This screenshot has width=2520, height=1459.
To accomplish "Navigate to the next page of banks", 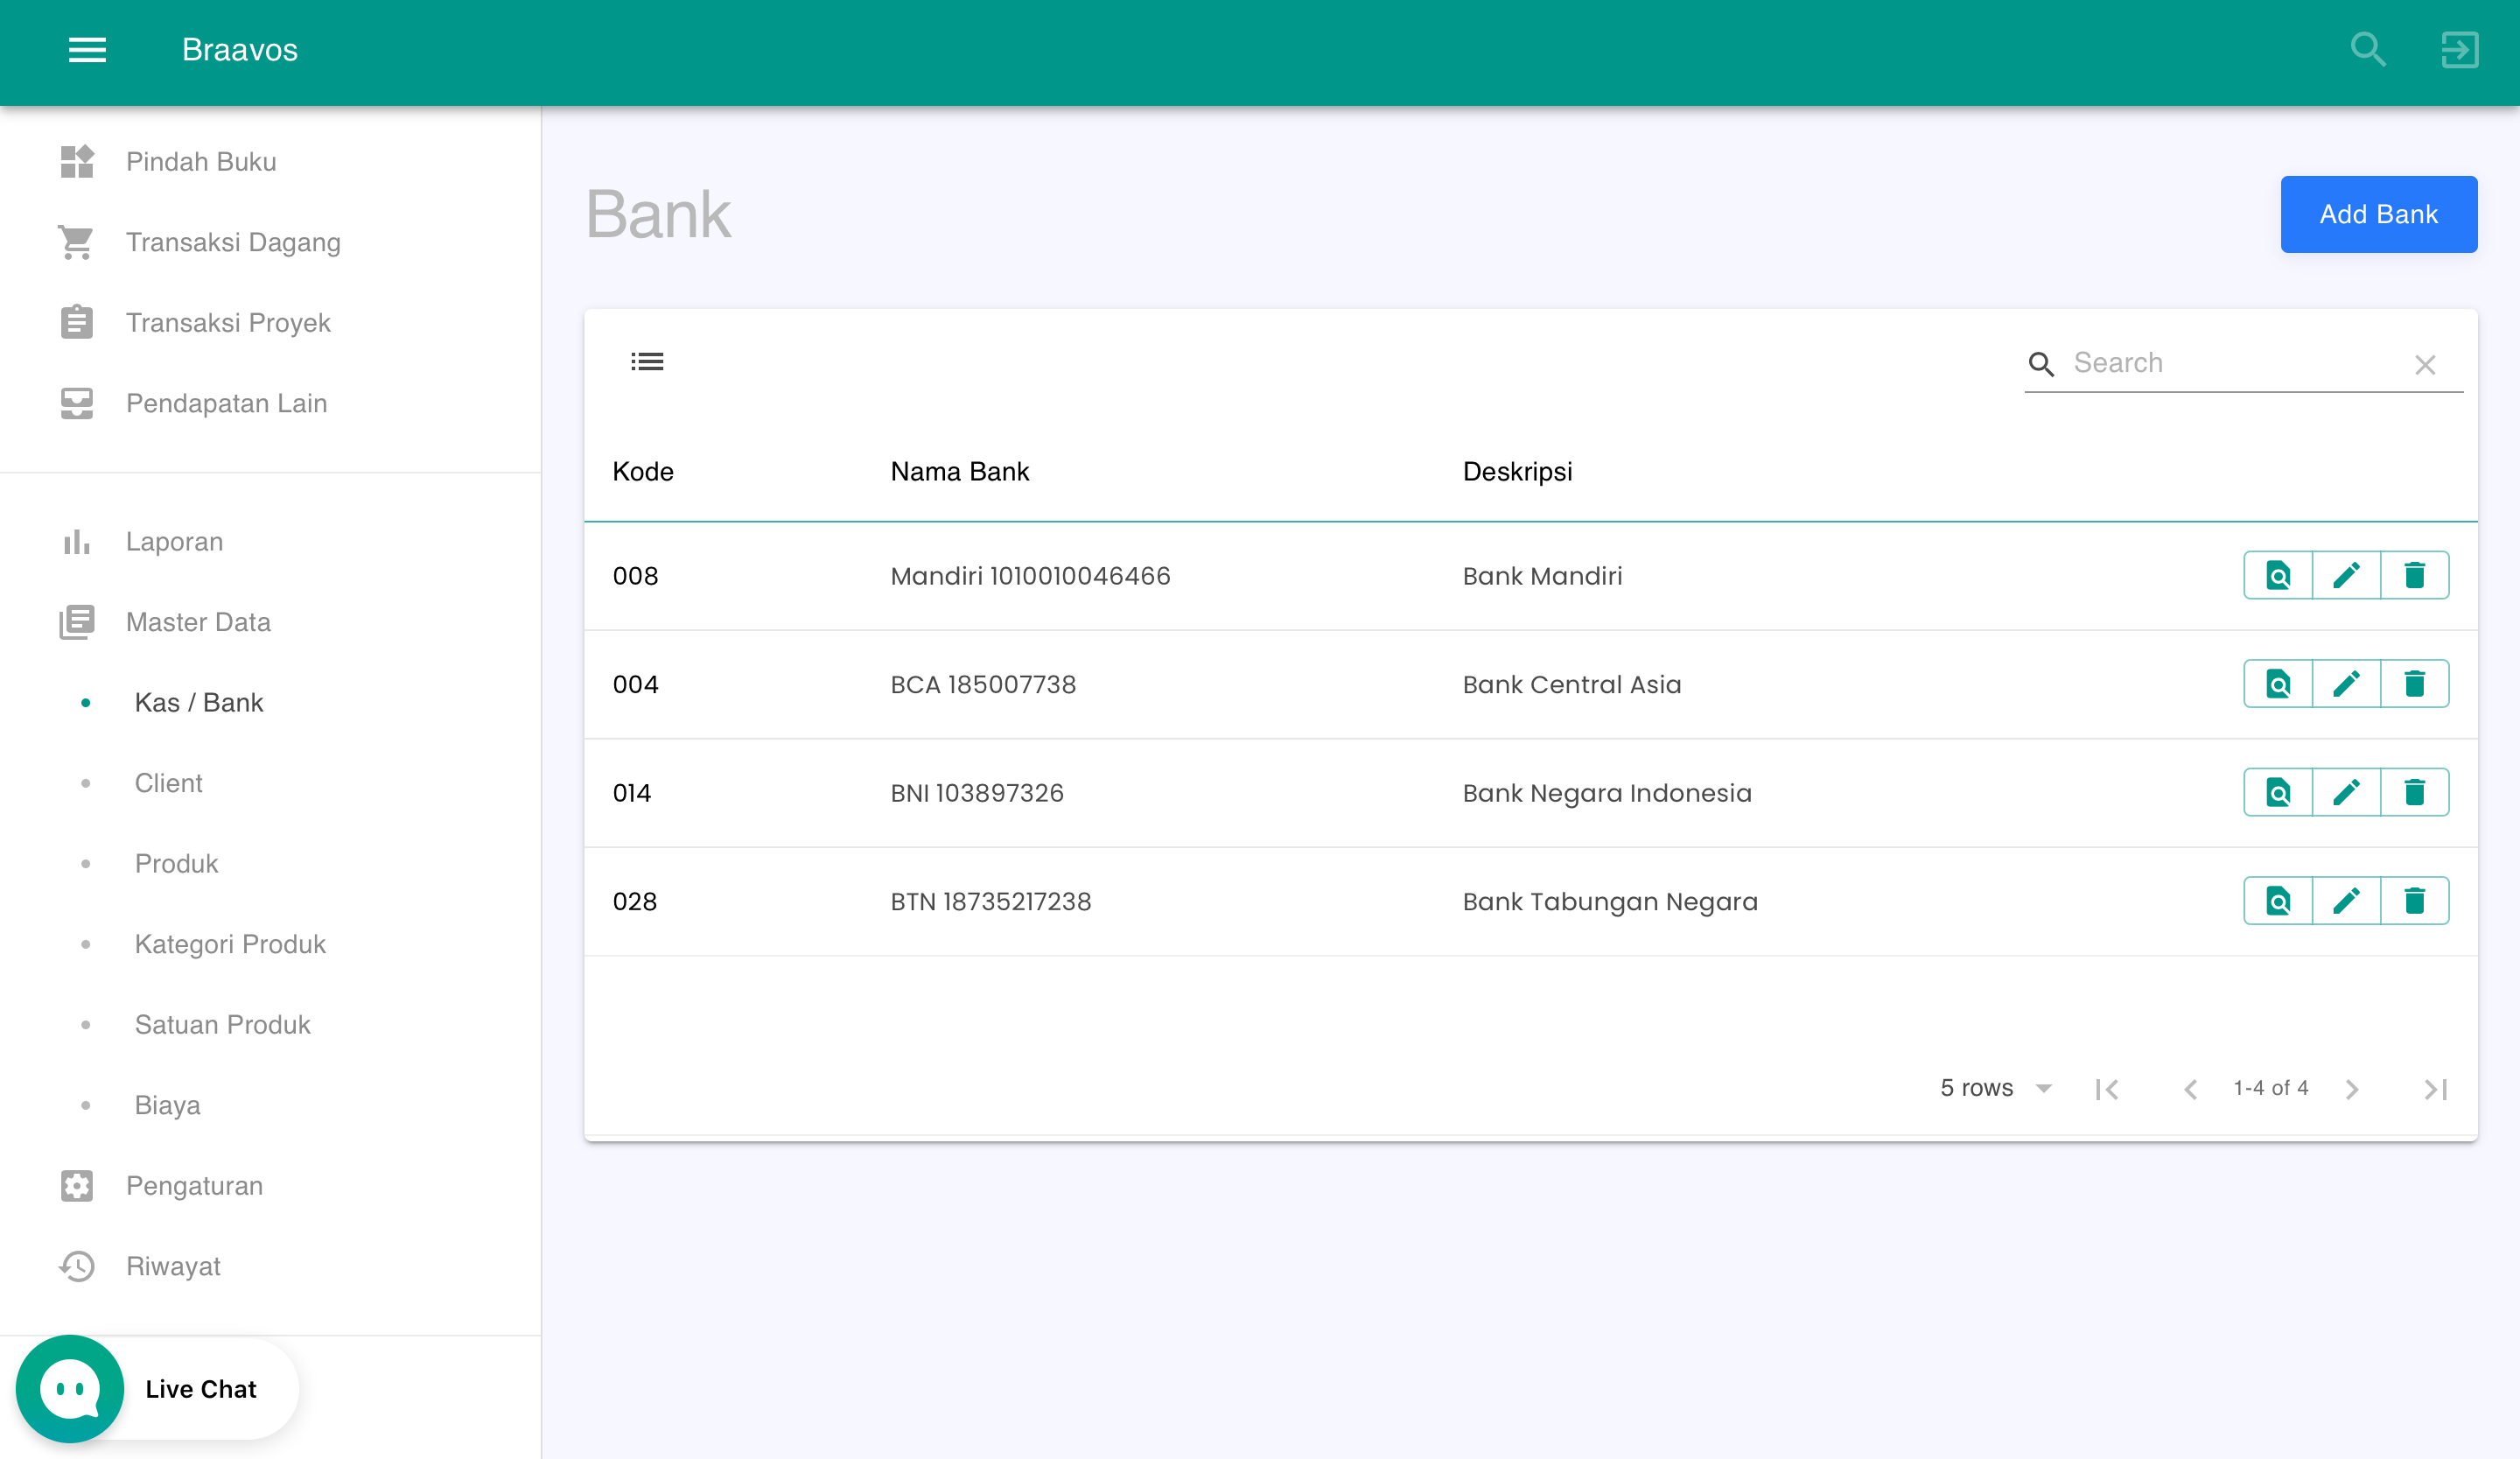I will pos(2352,1088).
